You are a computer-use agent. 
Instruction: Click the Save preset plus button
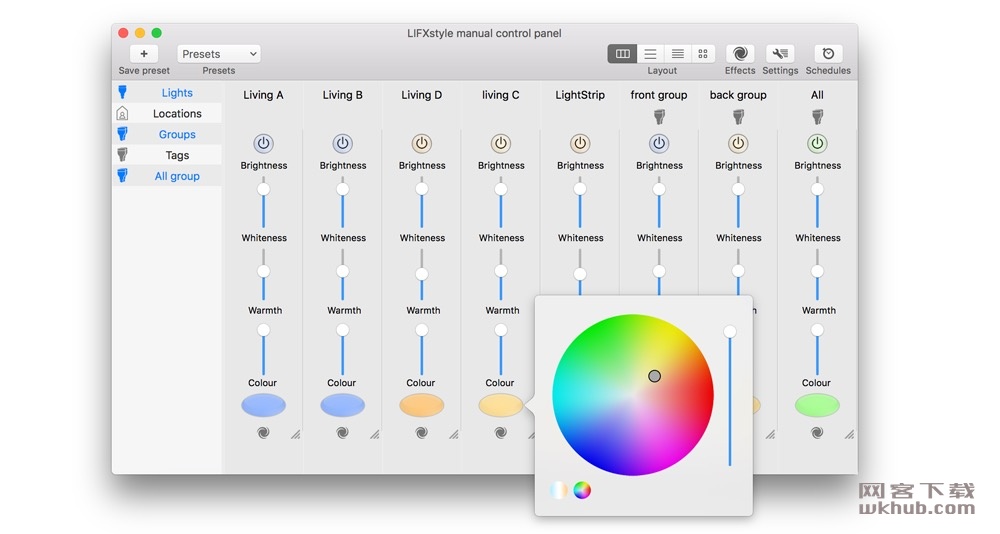(x=143, y=54)
